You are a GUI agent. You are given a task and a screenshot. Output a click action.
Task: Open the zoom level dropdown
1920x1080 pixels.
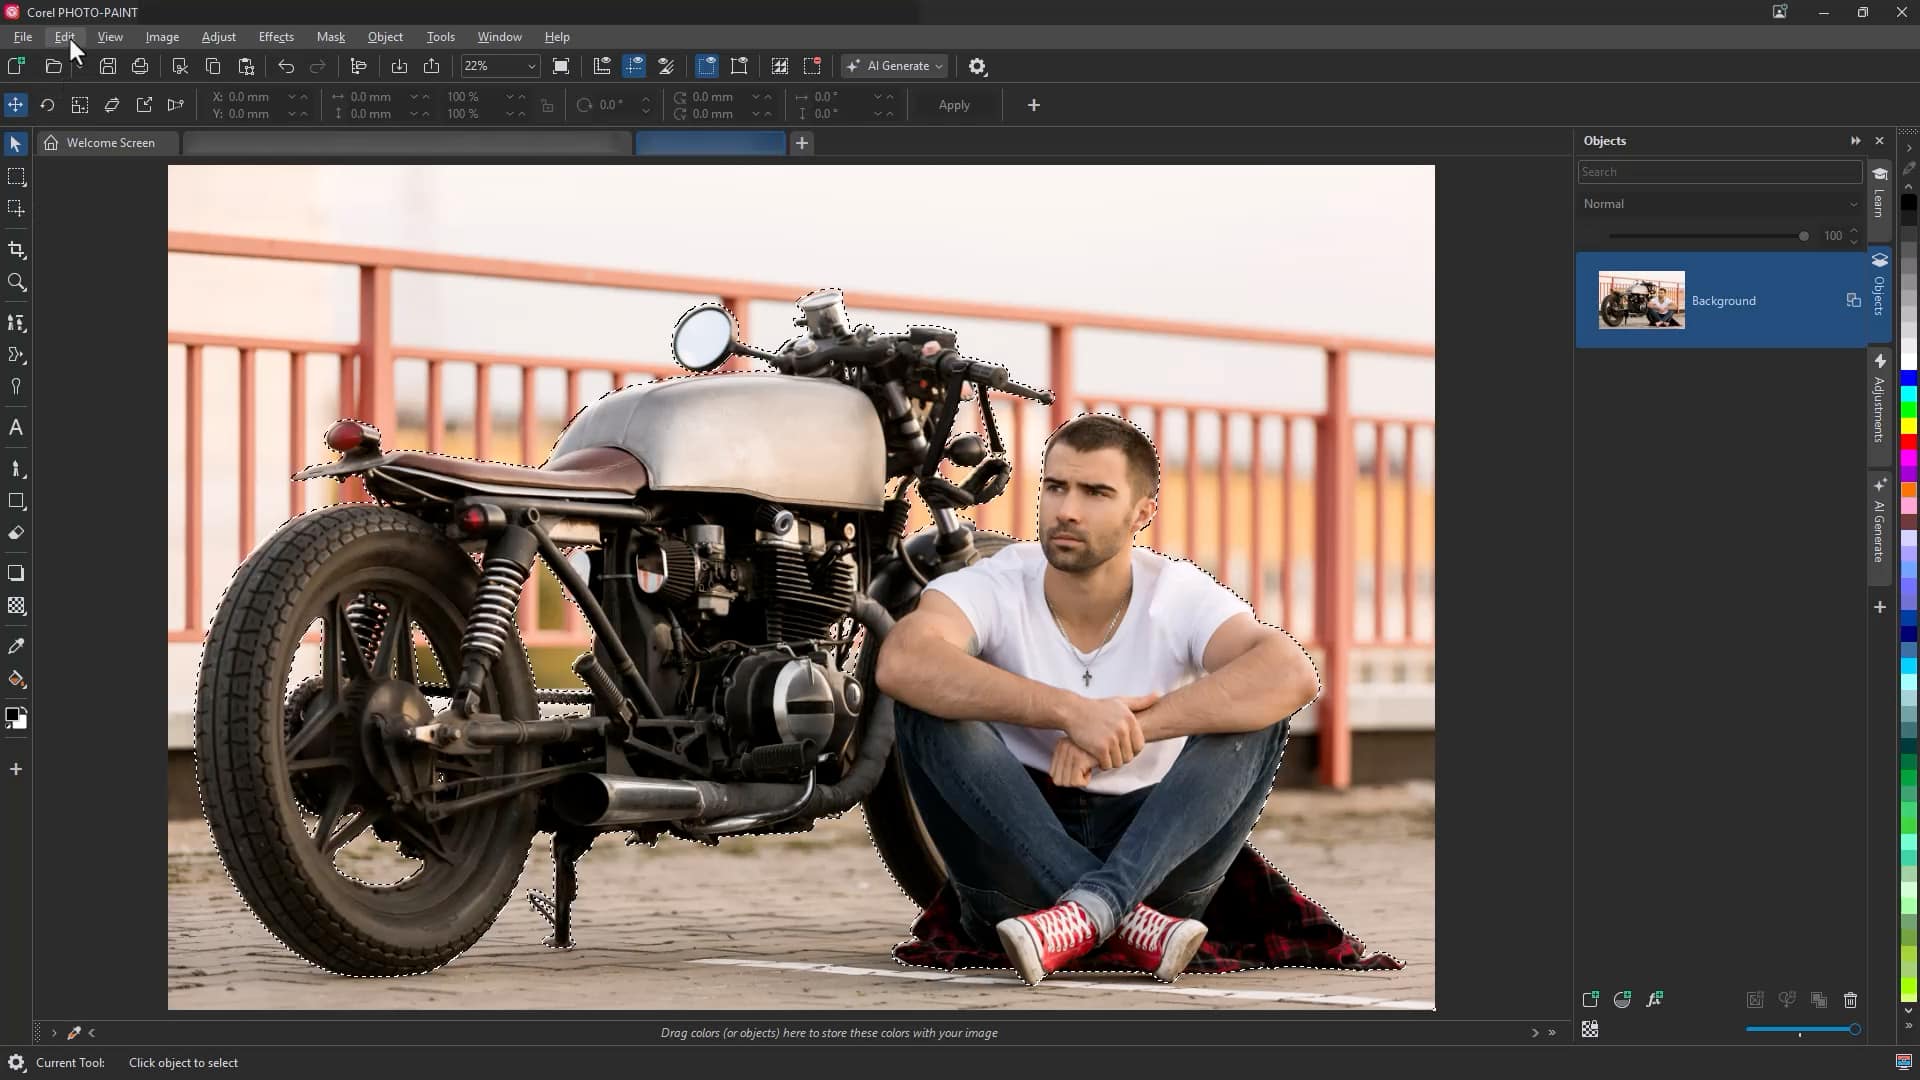[531, 66]
